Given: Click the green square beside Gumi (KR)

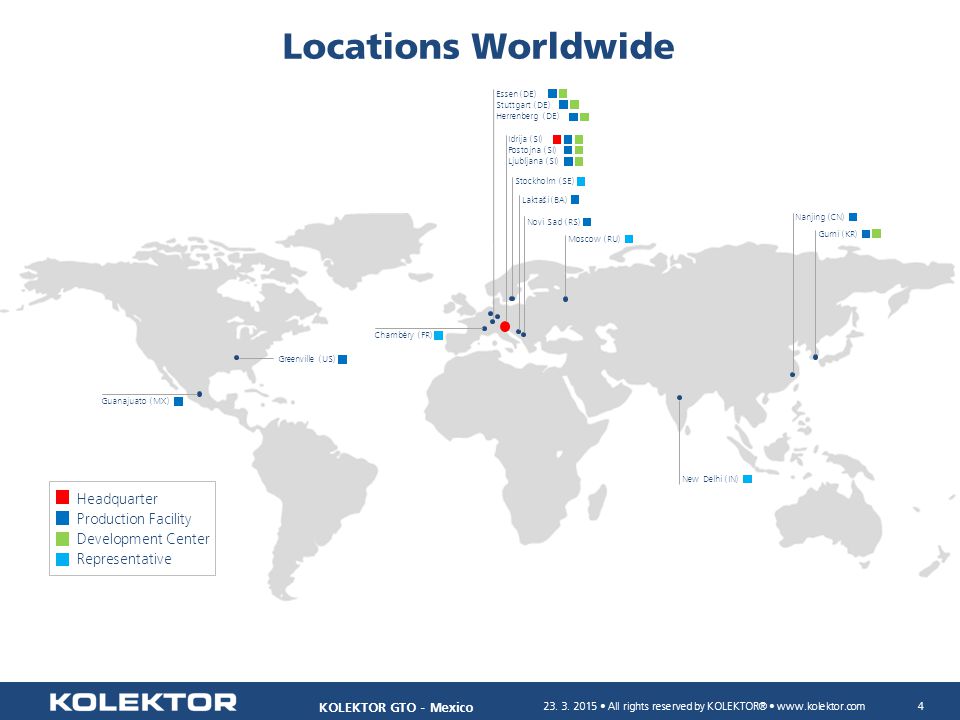Looking at the screenshot, I should [876, 233].
